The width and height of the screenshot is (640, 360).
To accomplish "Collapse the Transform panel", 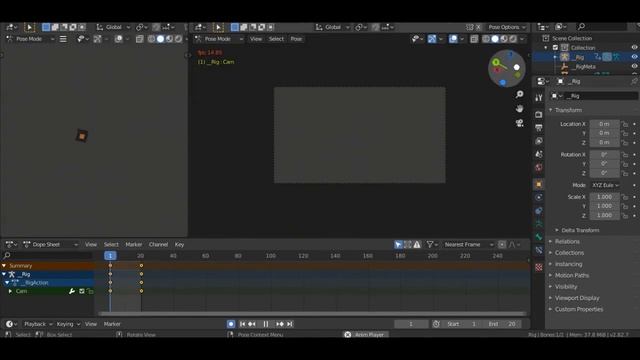I will 568,110.
